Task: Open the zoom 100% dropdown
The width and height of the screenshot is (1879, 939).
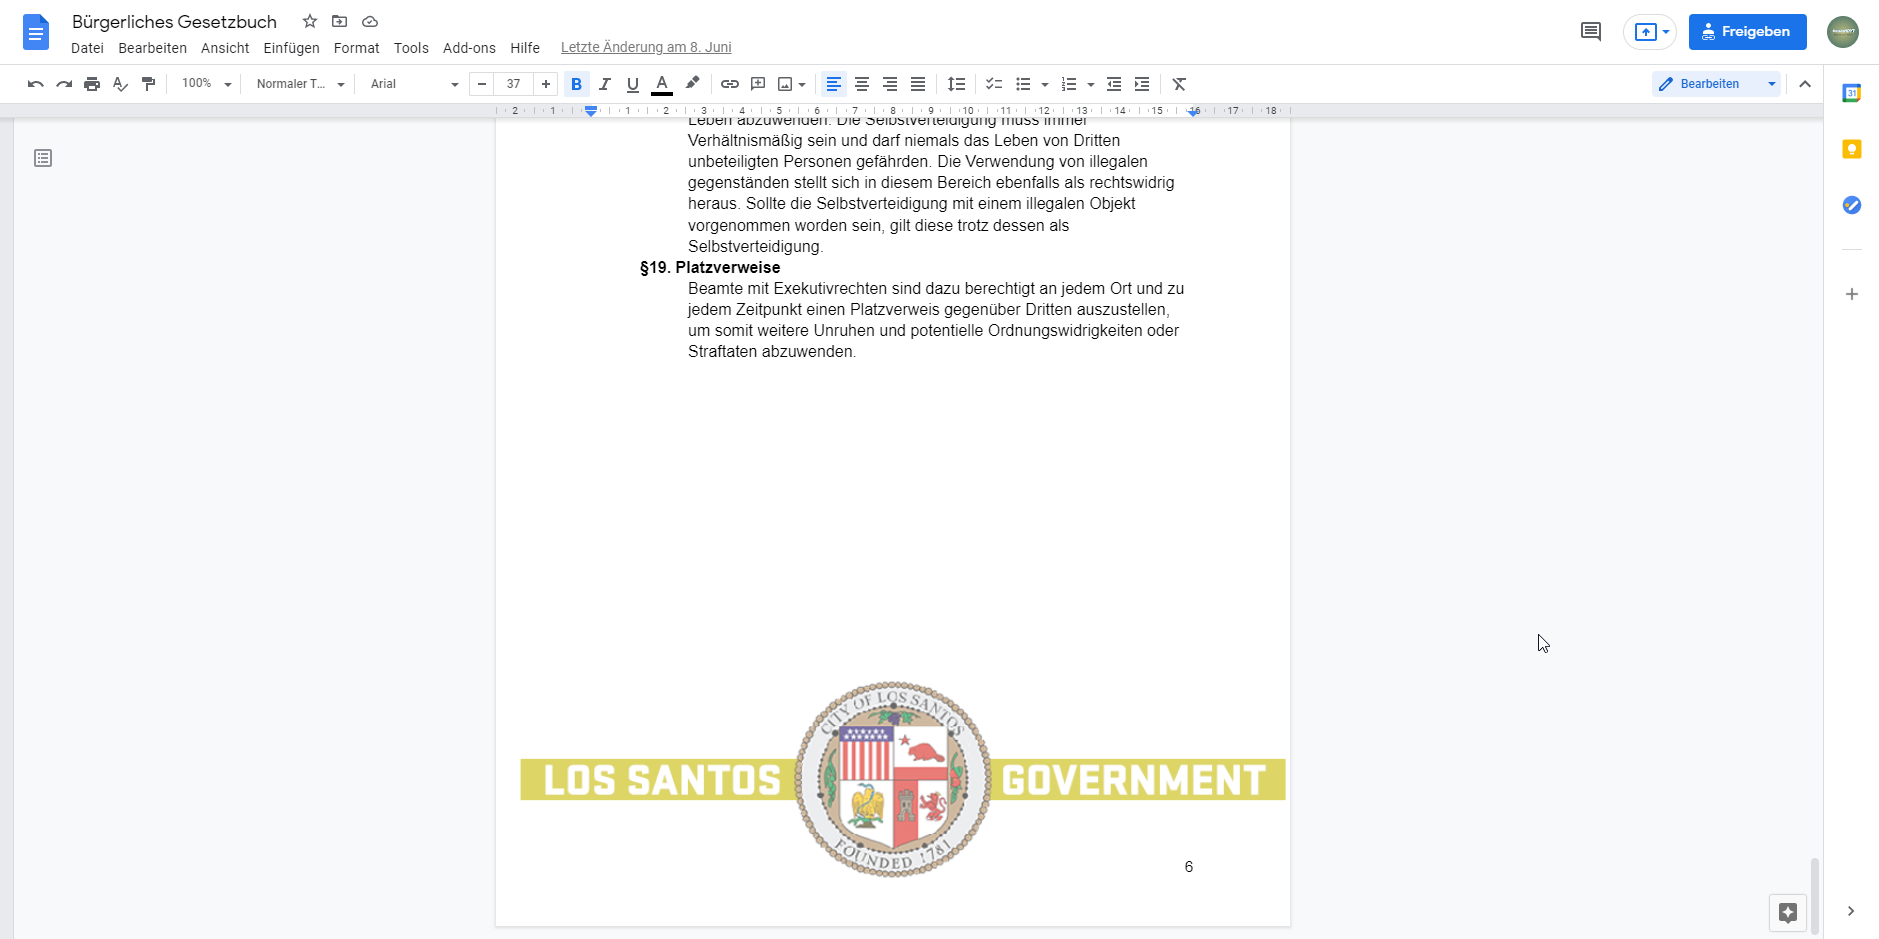Action: 206,84
